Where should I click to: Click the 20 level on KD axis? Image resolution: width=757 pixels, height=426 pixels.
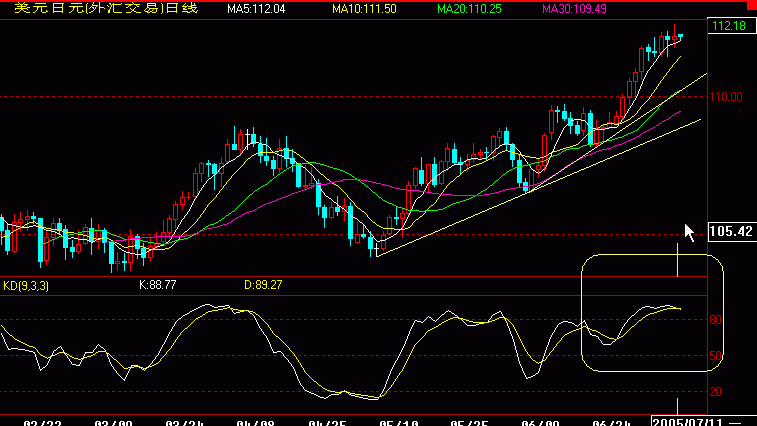(715, 392)
